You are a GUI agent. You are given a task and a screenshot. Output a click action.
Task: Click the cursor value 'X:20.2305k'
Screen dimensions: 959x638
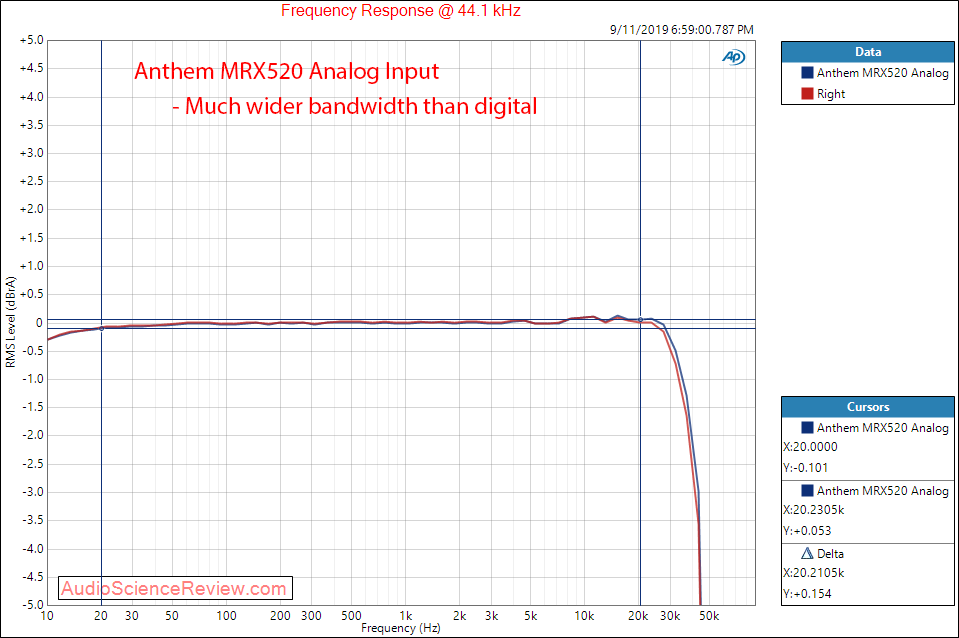pyautogui.click(x=814, y=510)
